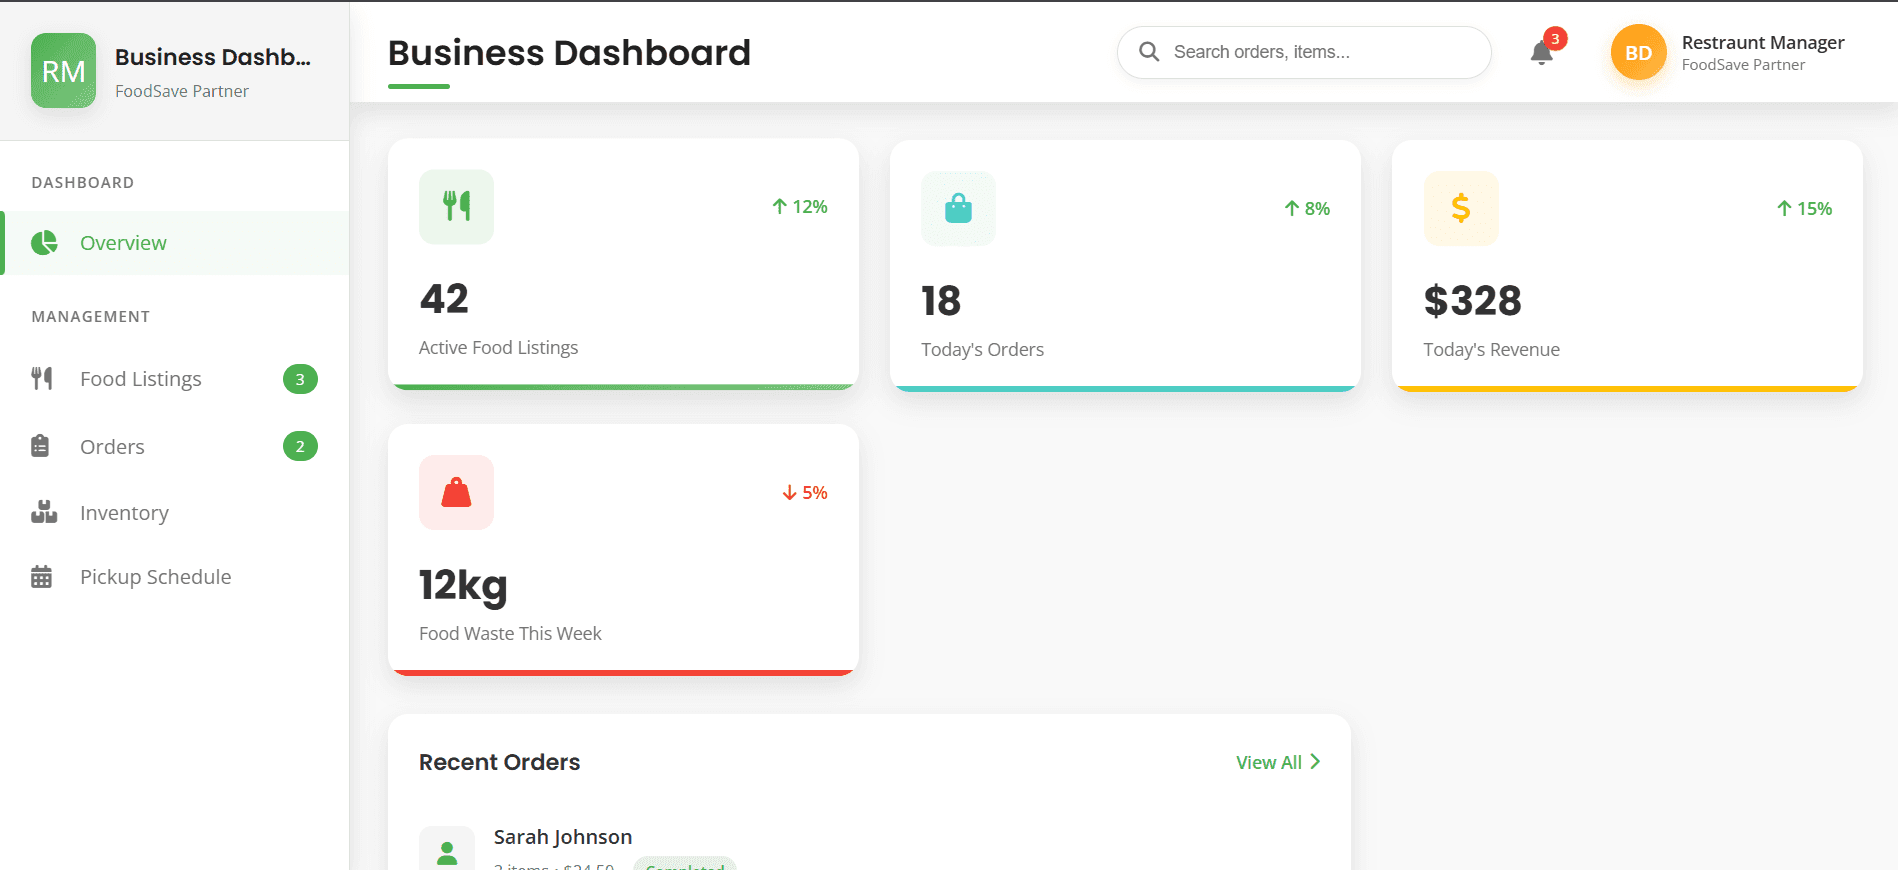Click the Recent Orders heading

pos(499,762)
